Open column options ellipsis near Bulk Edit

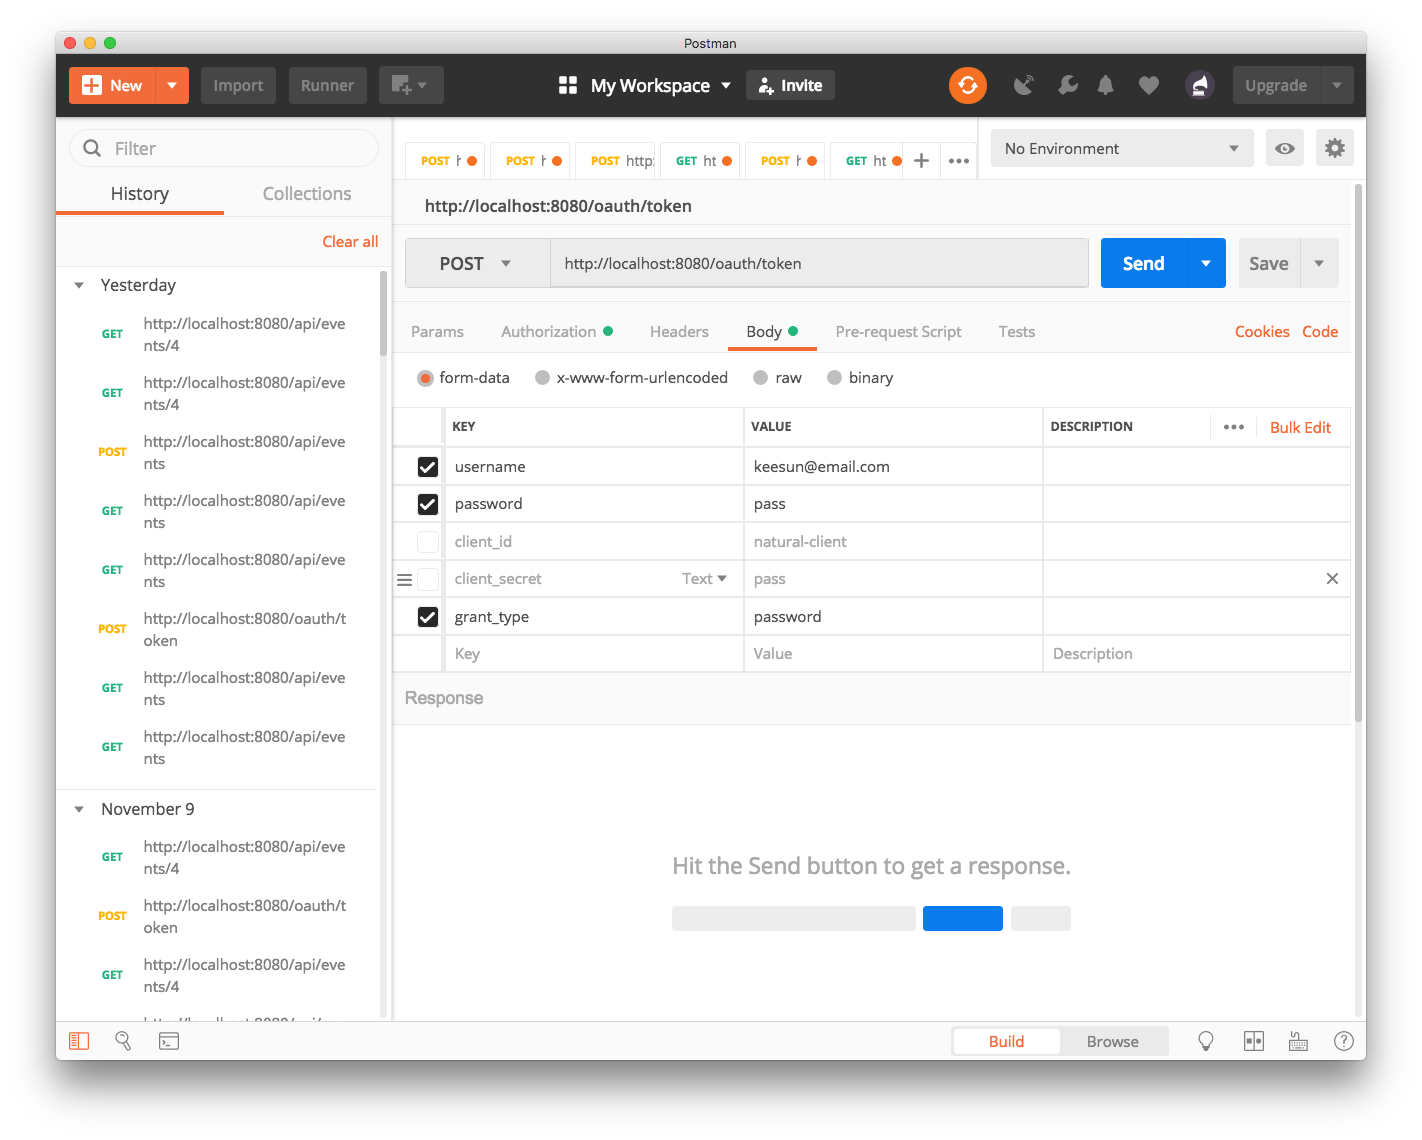click(1234, 427)
